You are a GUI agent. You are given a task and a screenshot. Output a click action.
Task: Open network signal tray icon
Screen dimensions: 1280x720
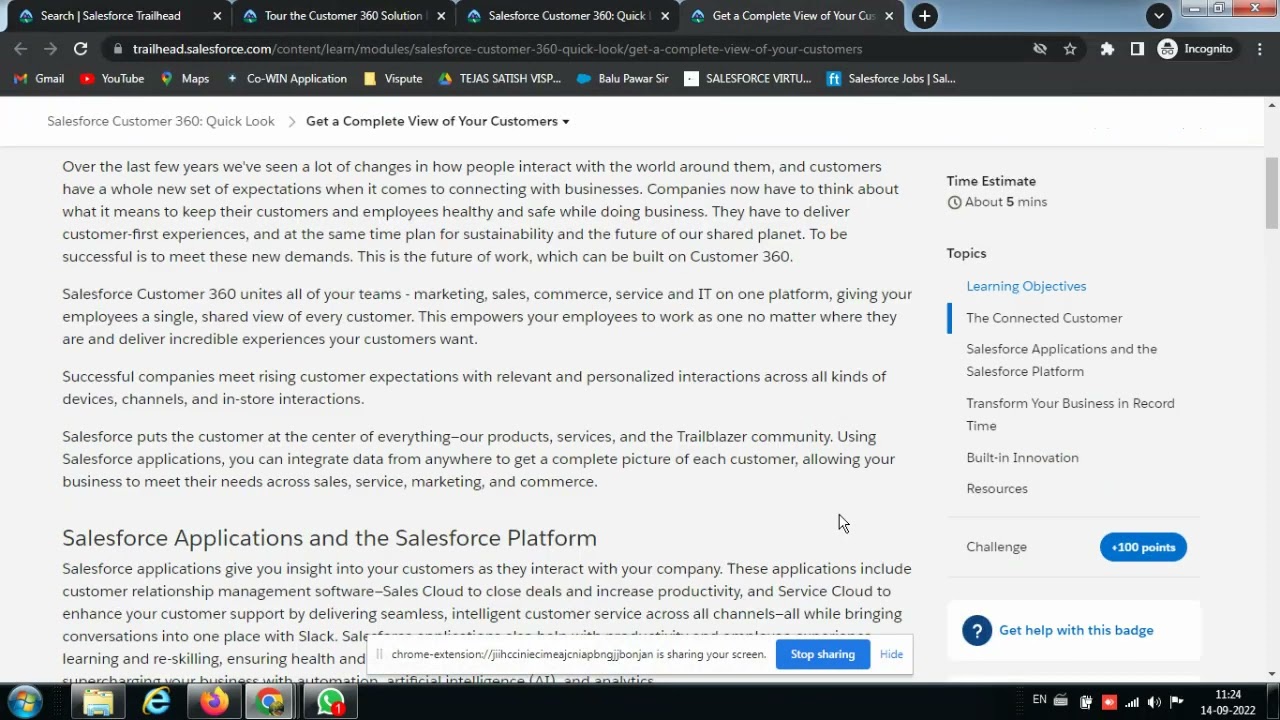(x=1131, y=702)
